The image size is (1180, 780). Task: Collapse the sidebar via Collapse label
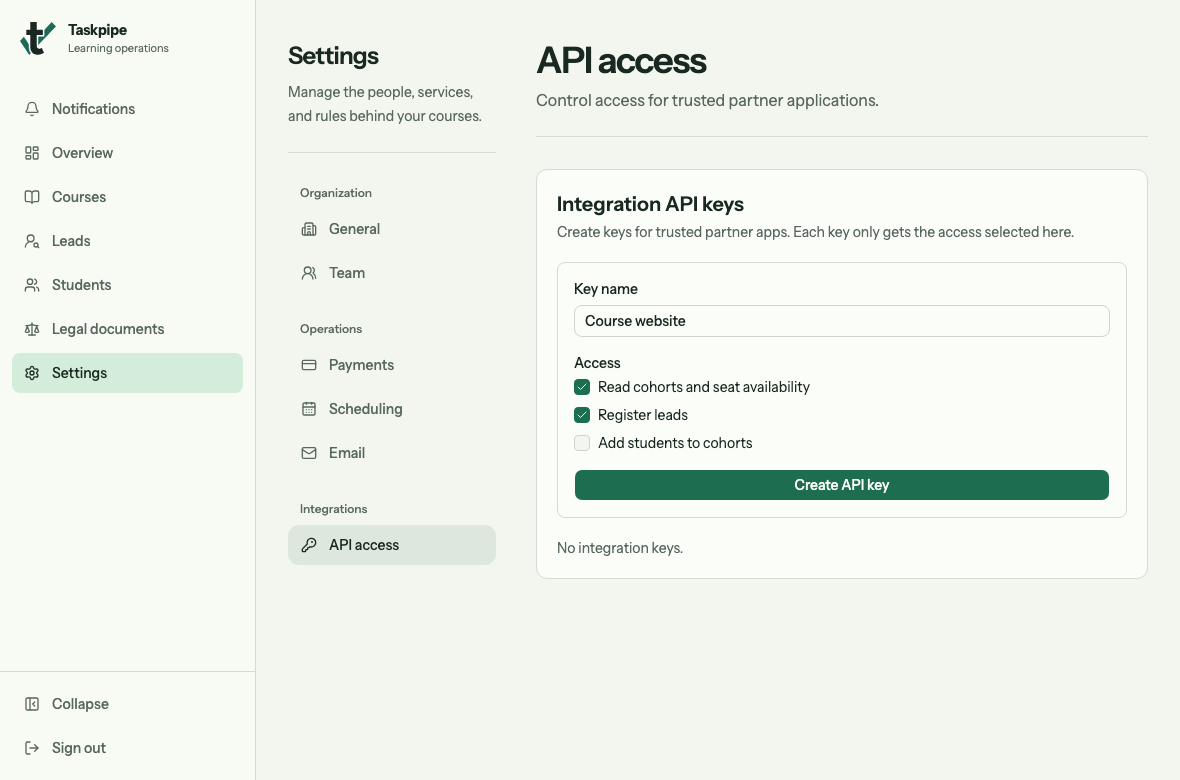click(x=81, y=704)
